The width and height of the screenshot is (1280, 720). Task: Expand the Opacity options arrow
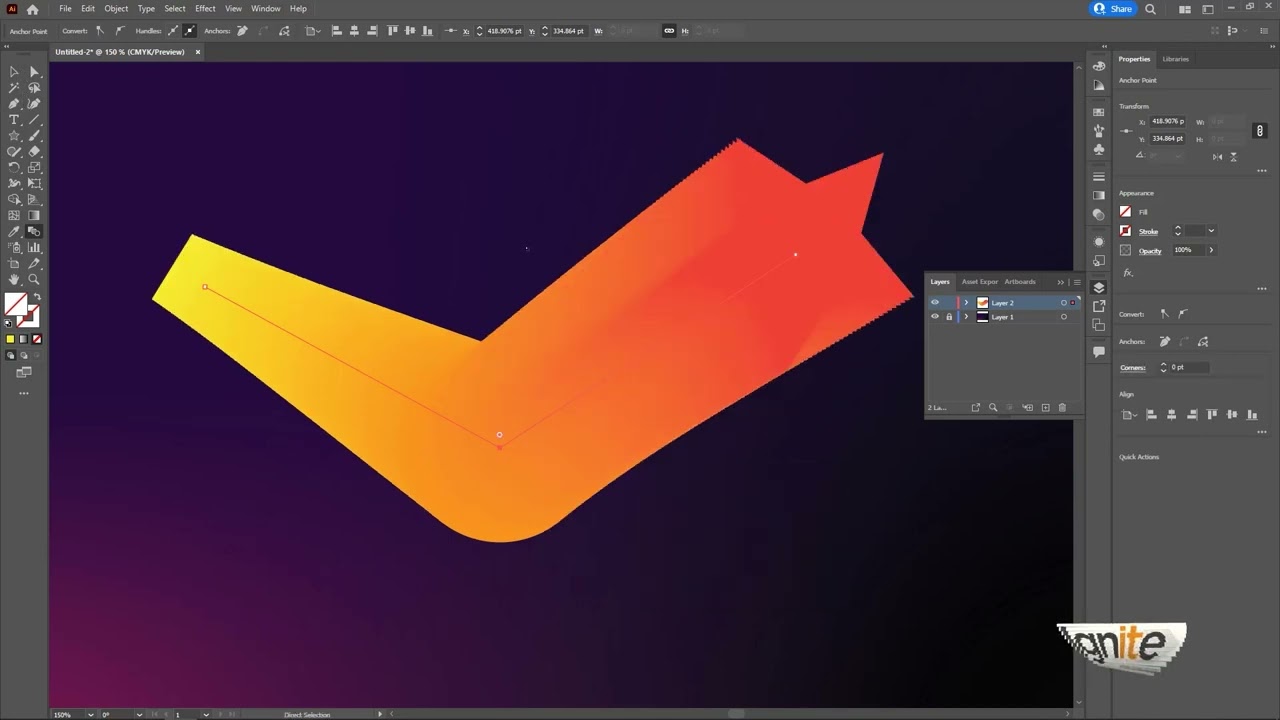click(x=1211, y=250)
